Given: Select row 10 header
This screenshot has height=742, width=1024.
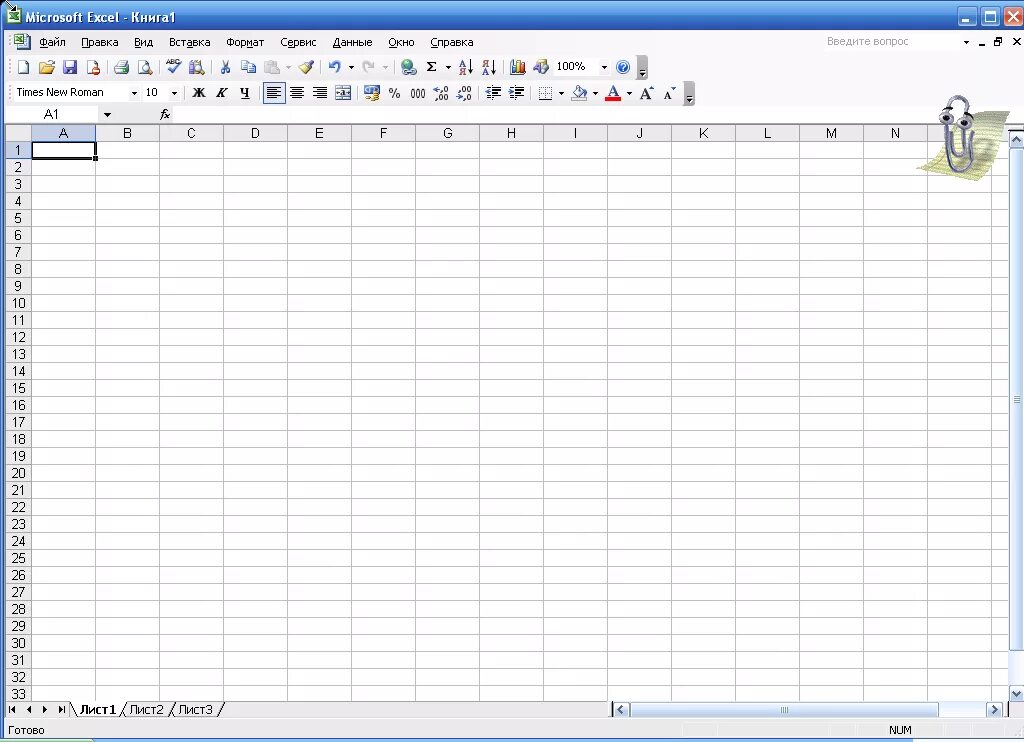Looking at the screenshot, I should pos(18,303).
